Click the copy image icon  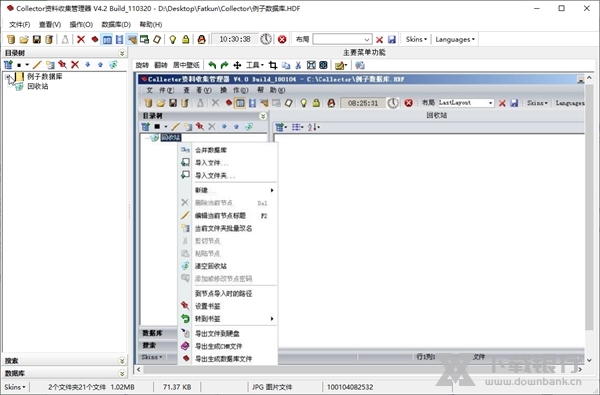tap(286, 65)
